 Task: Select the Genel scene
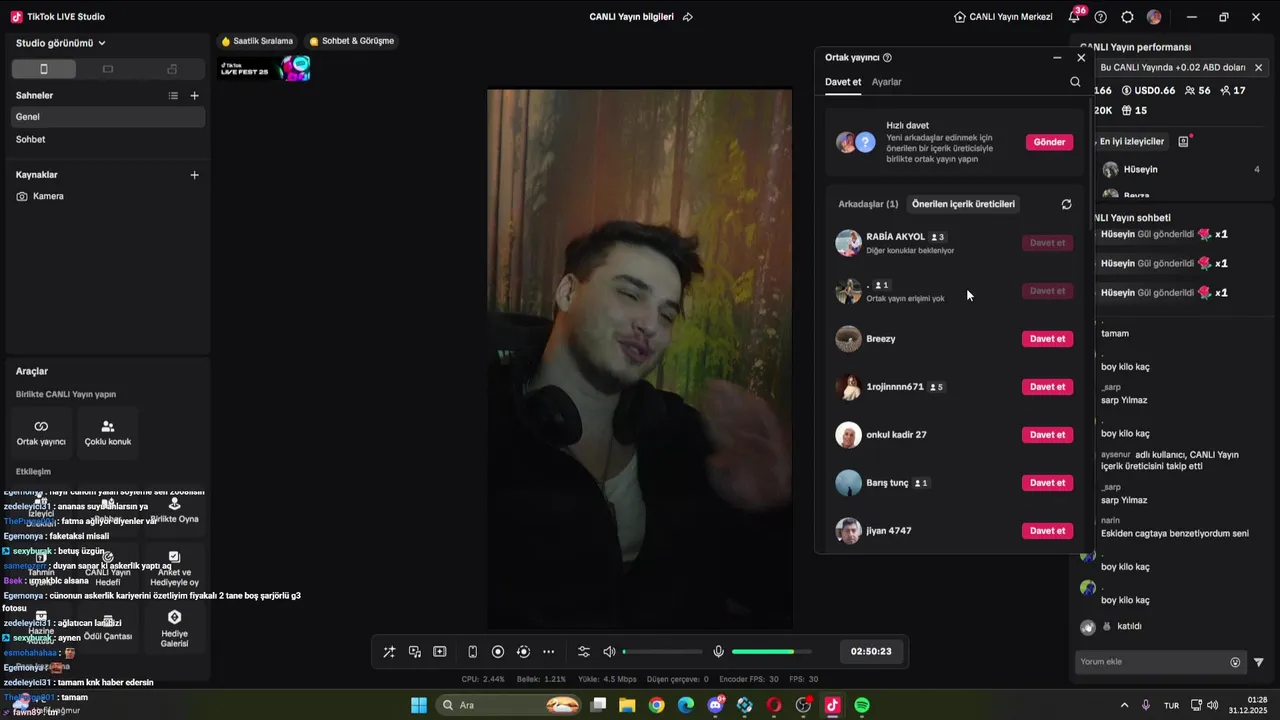pos(108,117)
